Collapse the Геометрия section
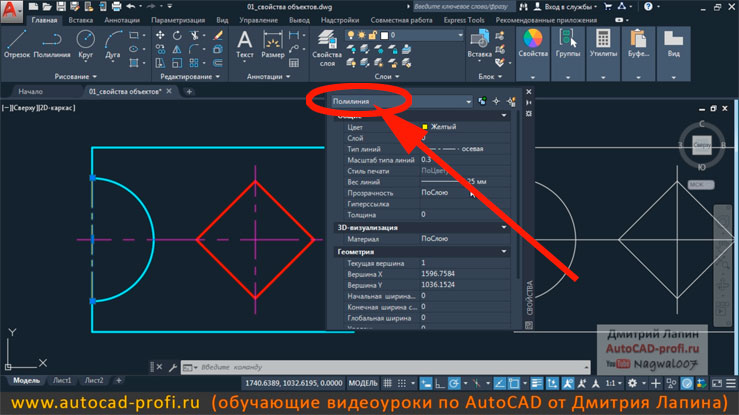This screenshot has width=739, height=415. pyautogui.click(x=504, y=252)
